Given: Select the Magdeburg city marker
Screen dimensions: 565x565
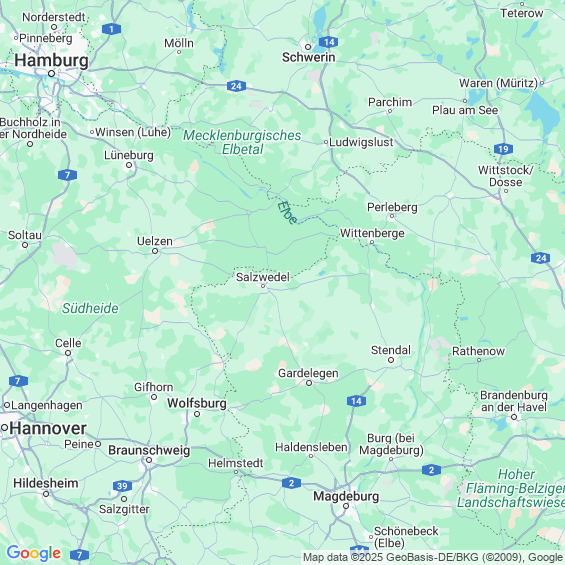Looking at the screenshot, I should pos(346,506).
